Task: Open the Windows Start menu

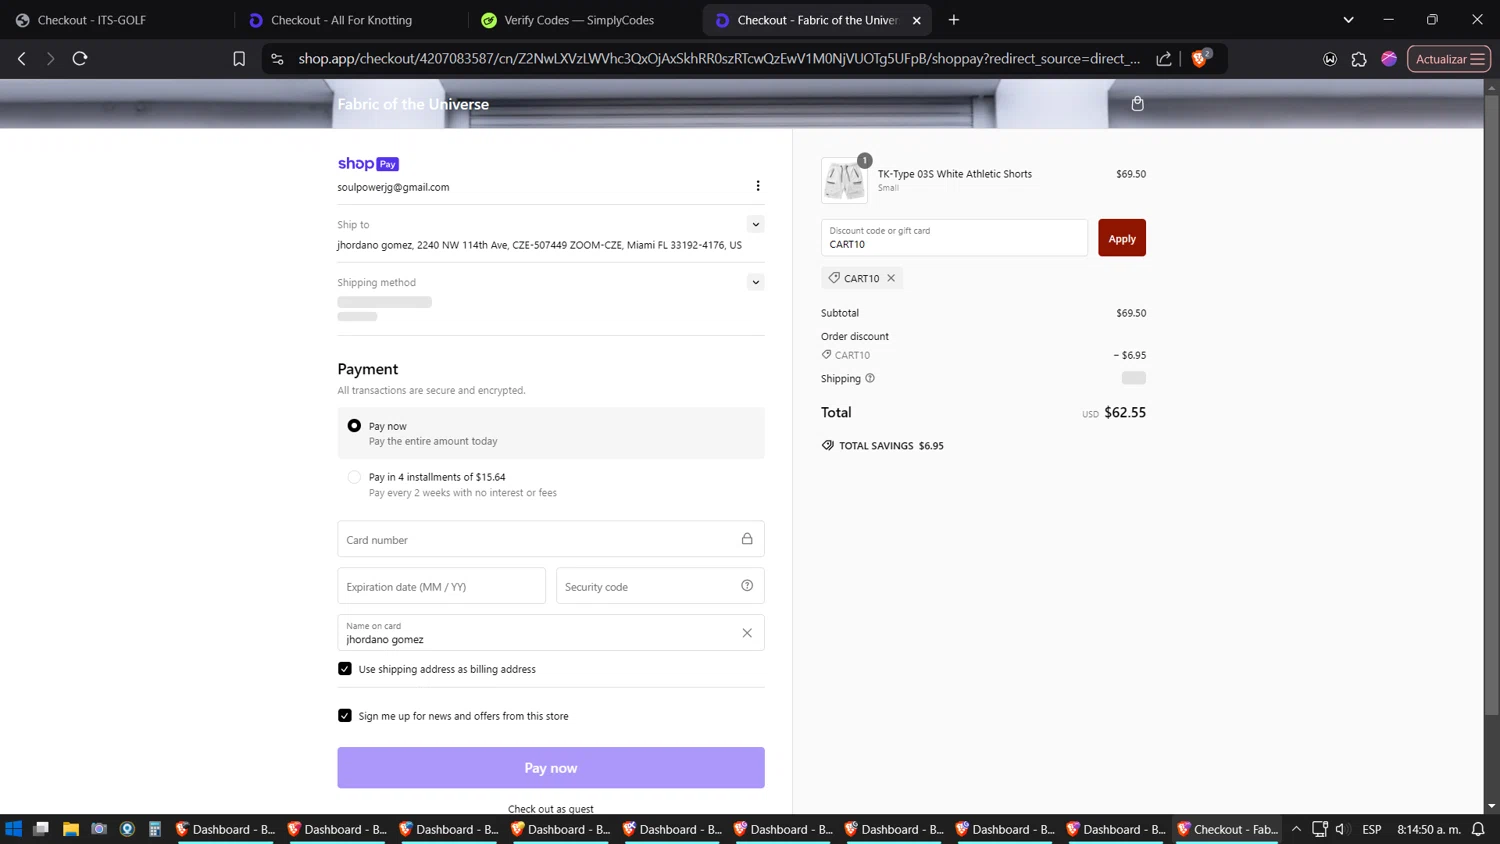Action: pyautogui.click(x=14, y=829)
